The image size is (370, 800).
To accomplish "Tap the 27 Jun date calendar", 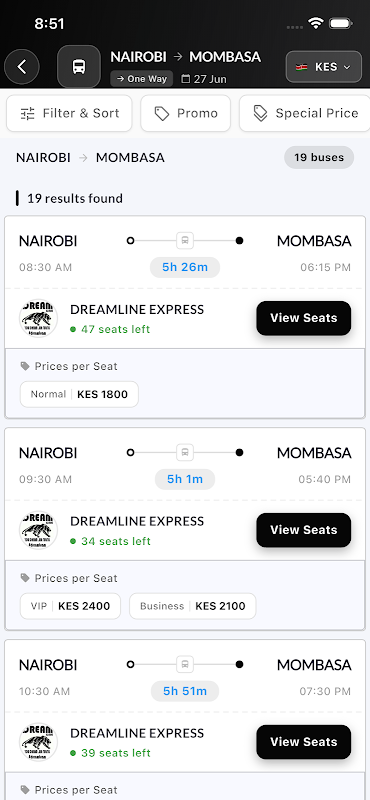I will click(204, 79).
